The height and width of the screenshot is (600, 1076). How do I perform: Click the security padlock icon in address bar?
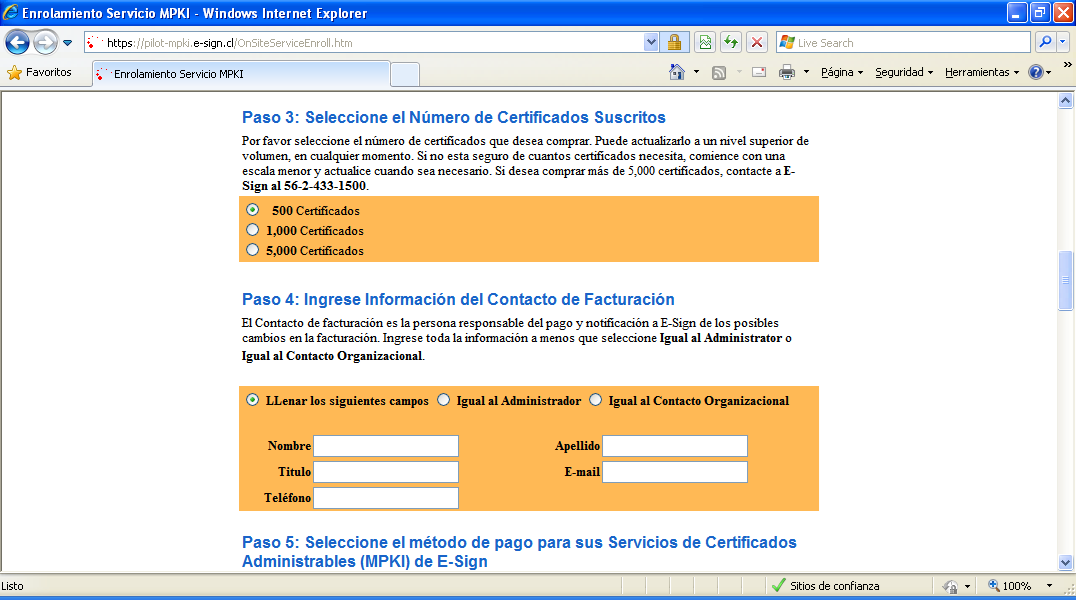pyautogui.click(x=674, y=43)
